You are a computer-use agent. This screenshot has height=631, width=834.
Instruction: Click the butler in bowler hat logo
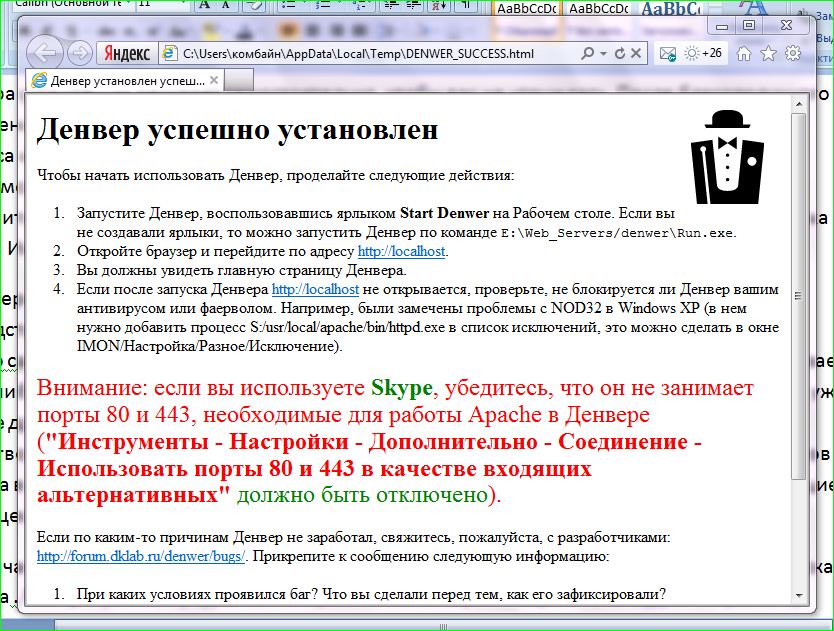point(728,157)
